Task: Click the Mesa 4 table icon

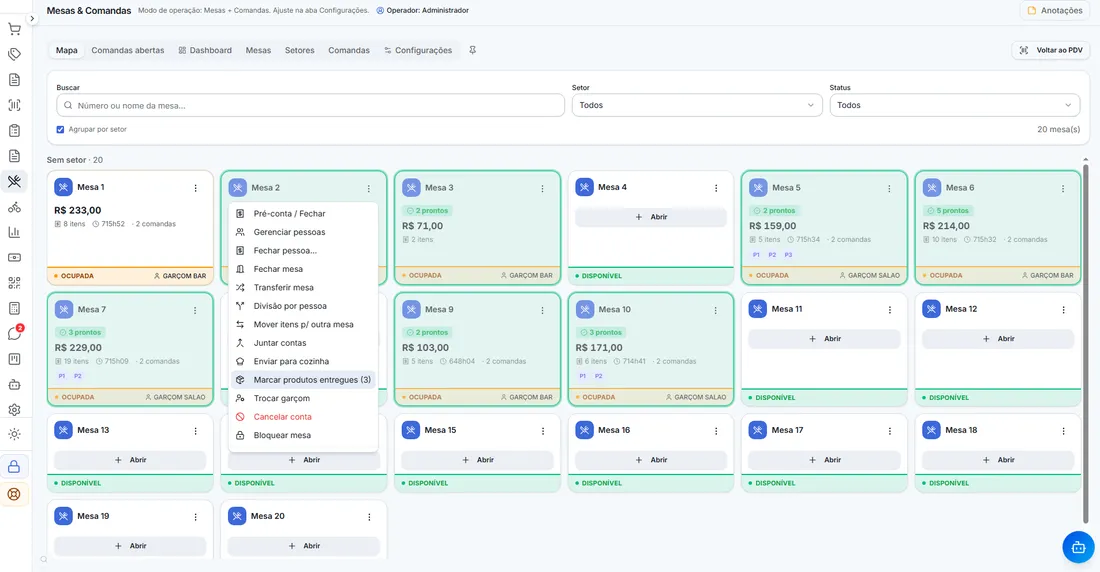Action: coord(584,187)
